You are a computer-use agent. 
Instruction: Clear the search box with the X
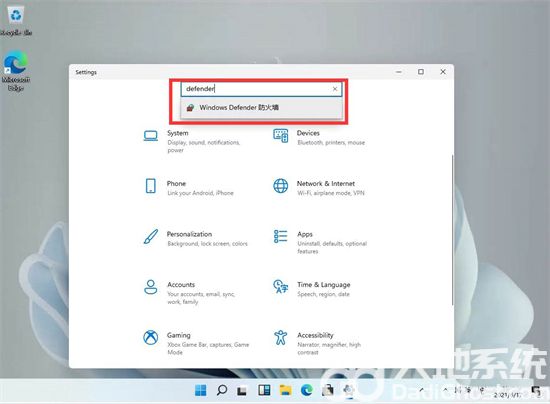tap(335, 89)
